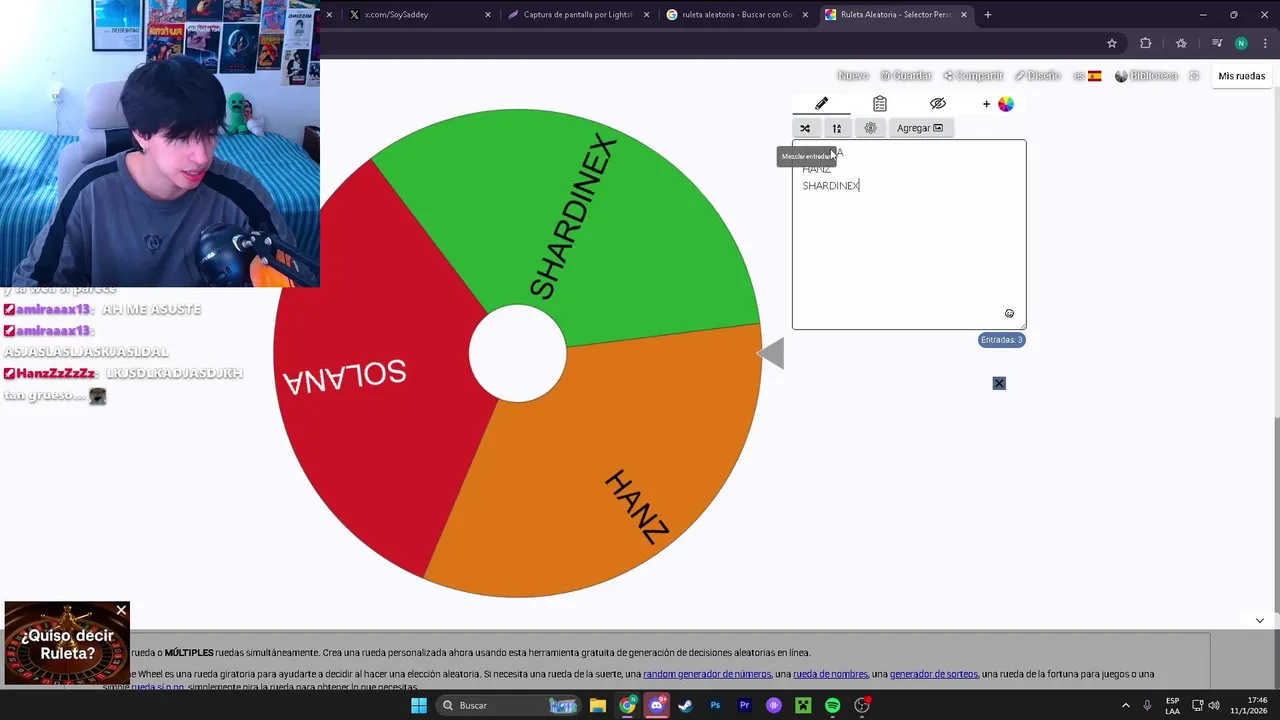
Task: Open Spotify from the taskbar
Action: click(832, 705)
